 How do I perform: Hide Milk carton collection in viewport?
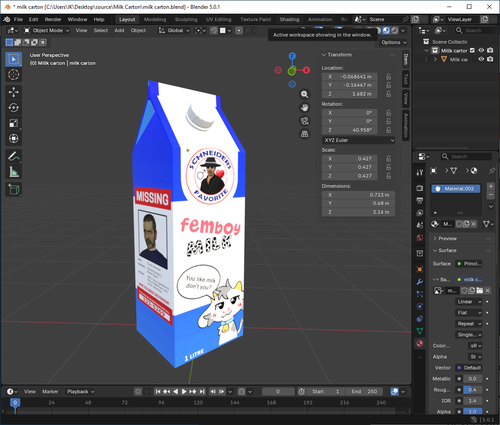coord(481,50)
